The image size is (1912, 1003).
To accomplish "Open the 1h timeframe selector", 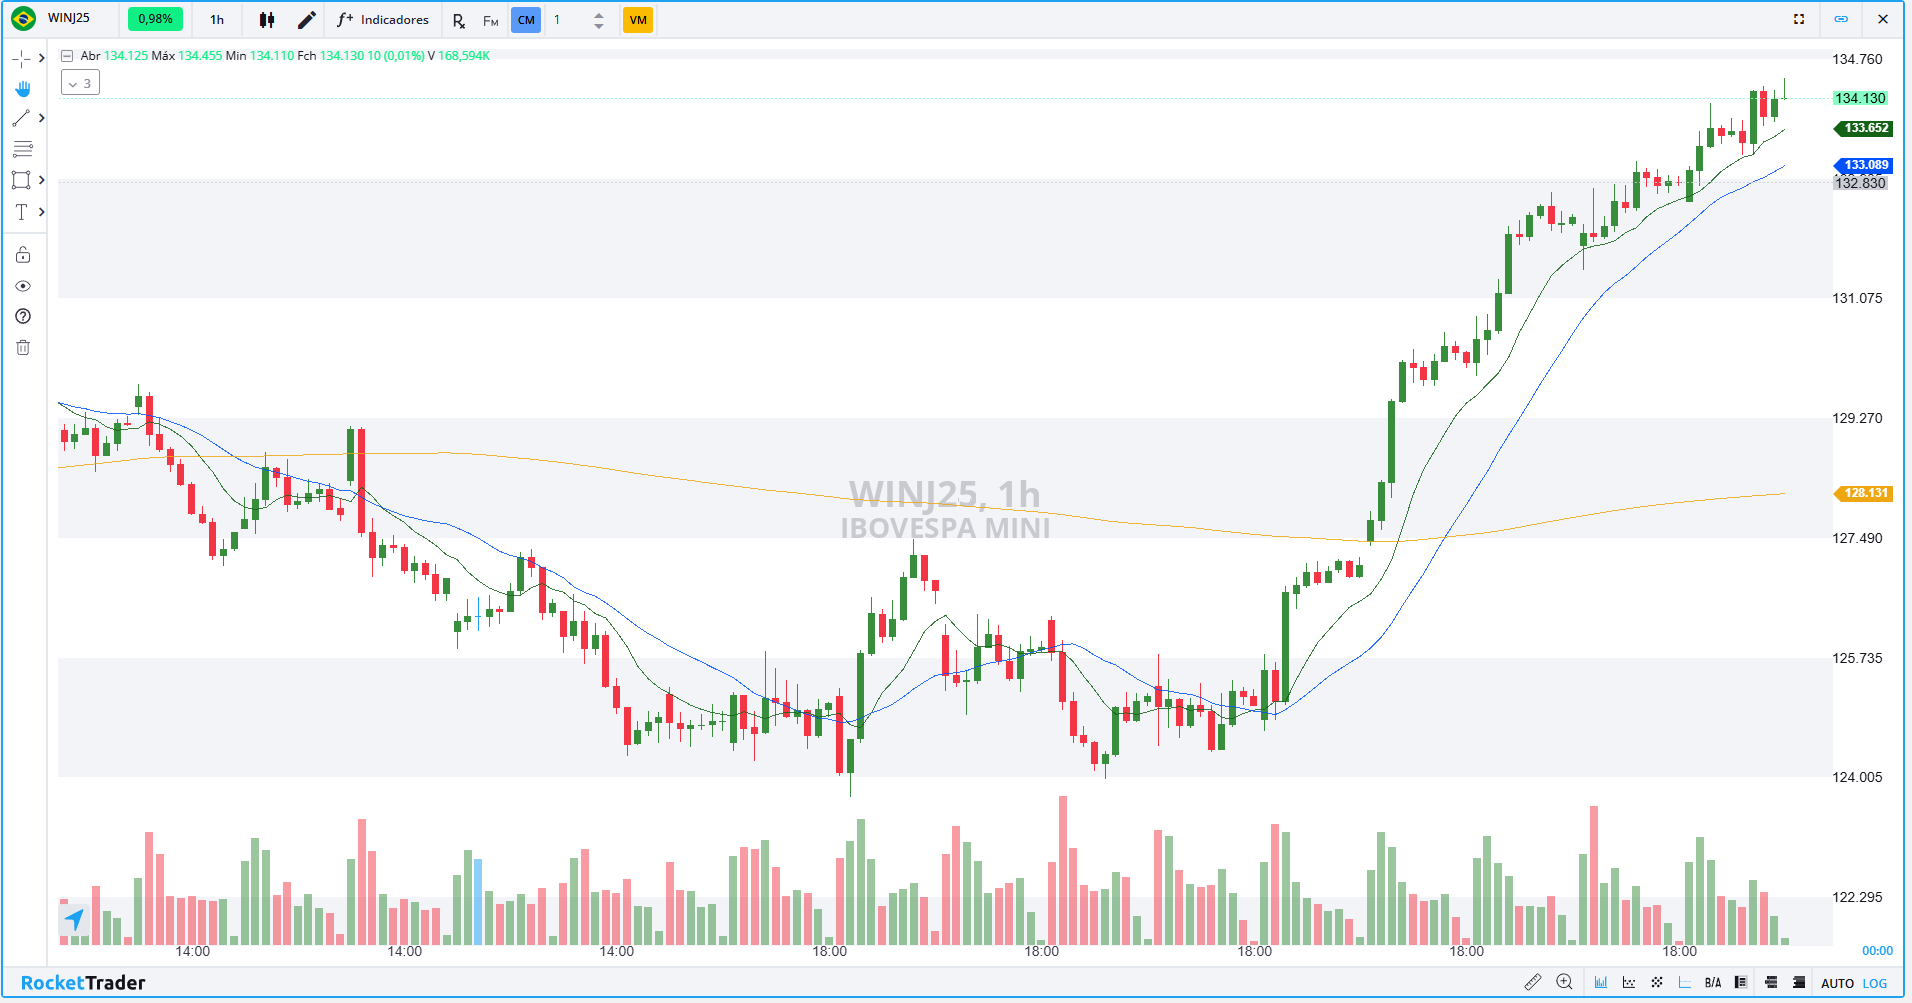I will pos(217,20).
